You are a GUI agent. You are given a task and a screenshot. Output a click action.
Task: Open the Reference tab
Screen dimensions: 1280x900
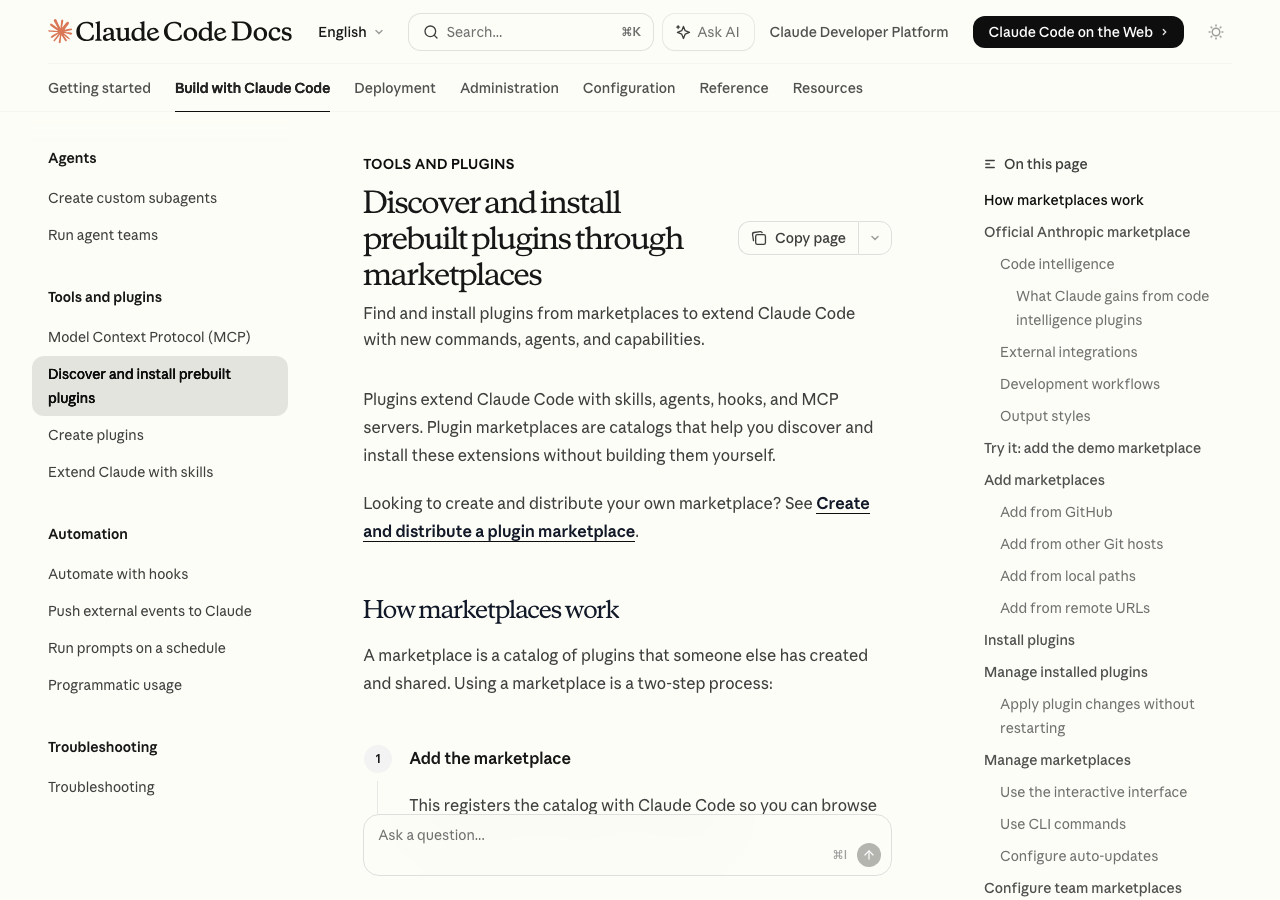[x=733, y=88]
